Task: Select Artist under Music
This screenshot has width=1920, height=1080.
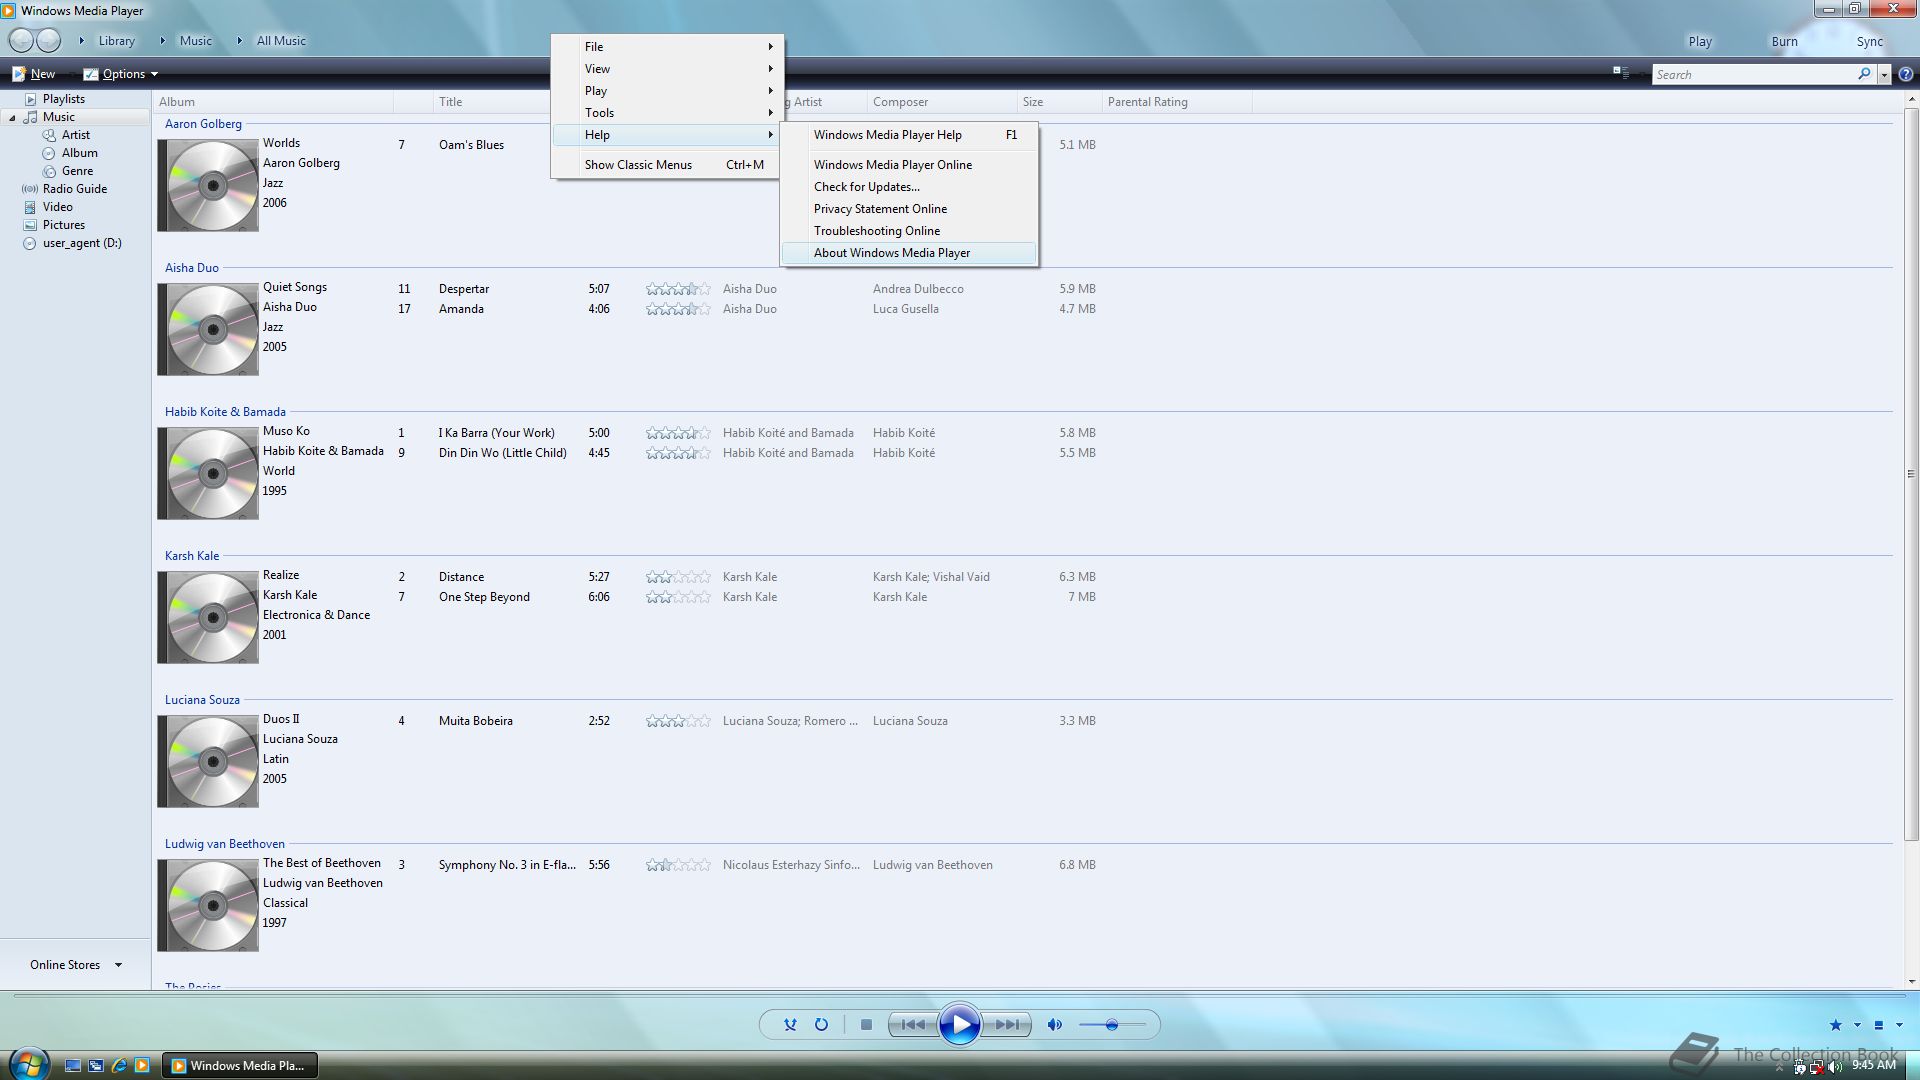Action: (x=76, y=135)
